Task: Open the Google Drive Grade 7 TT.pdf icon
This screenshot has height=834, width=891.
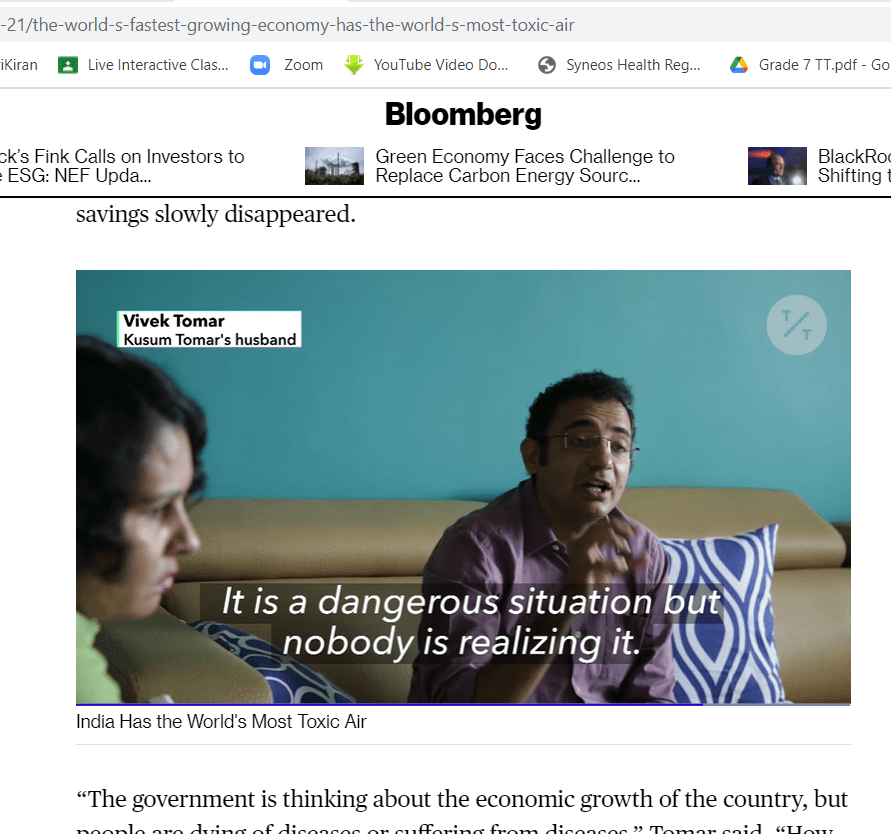Action: (x=739, y=65)
